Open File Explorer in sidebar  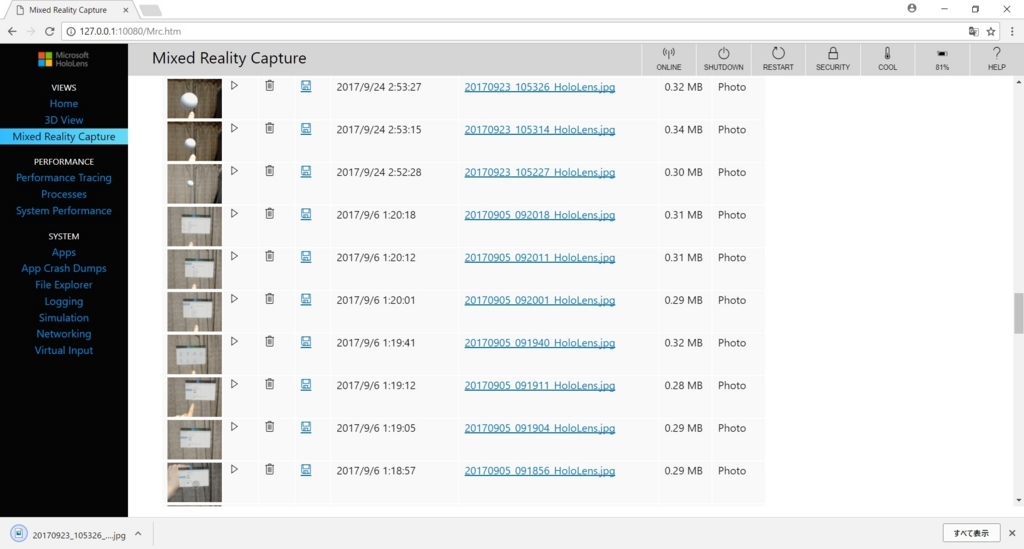click(63, 285)
